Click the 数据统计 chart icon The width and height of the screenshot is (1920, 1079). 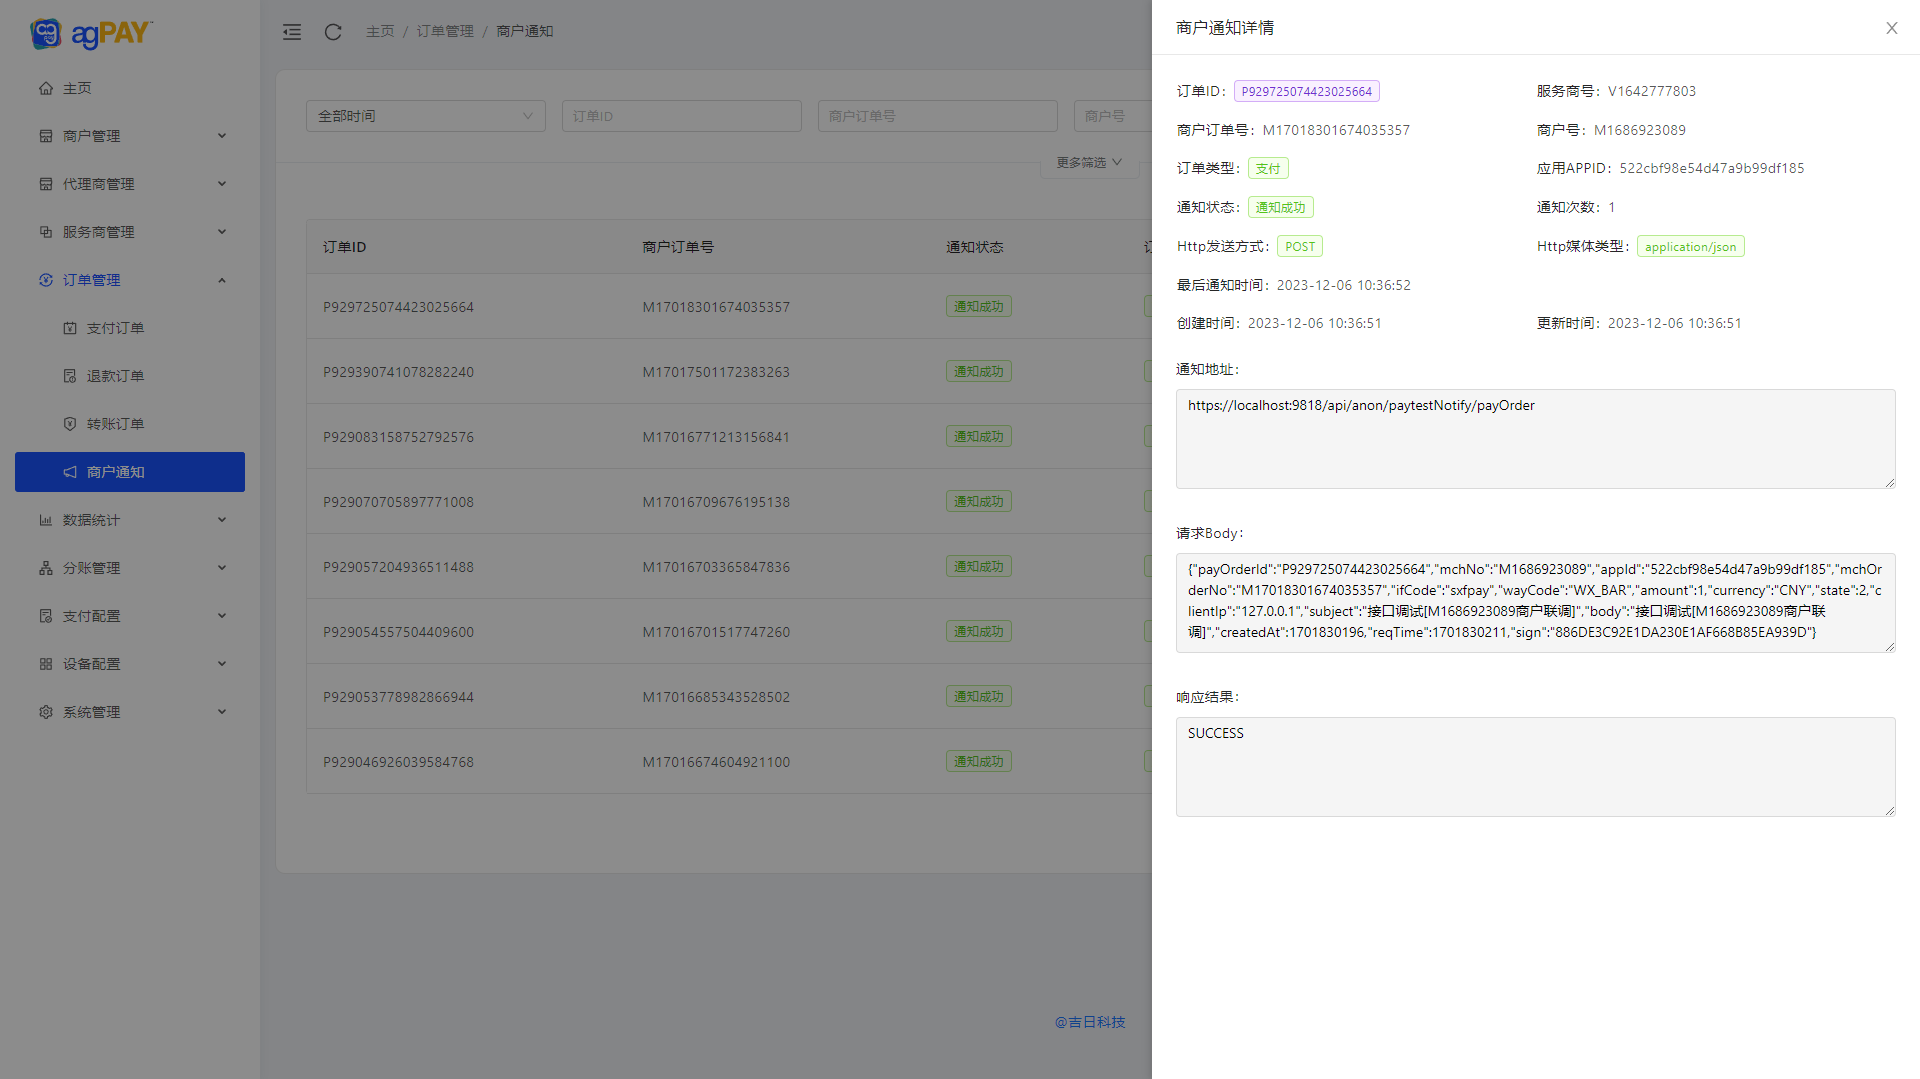(x=46, y=520)
